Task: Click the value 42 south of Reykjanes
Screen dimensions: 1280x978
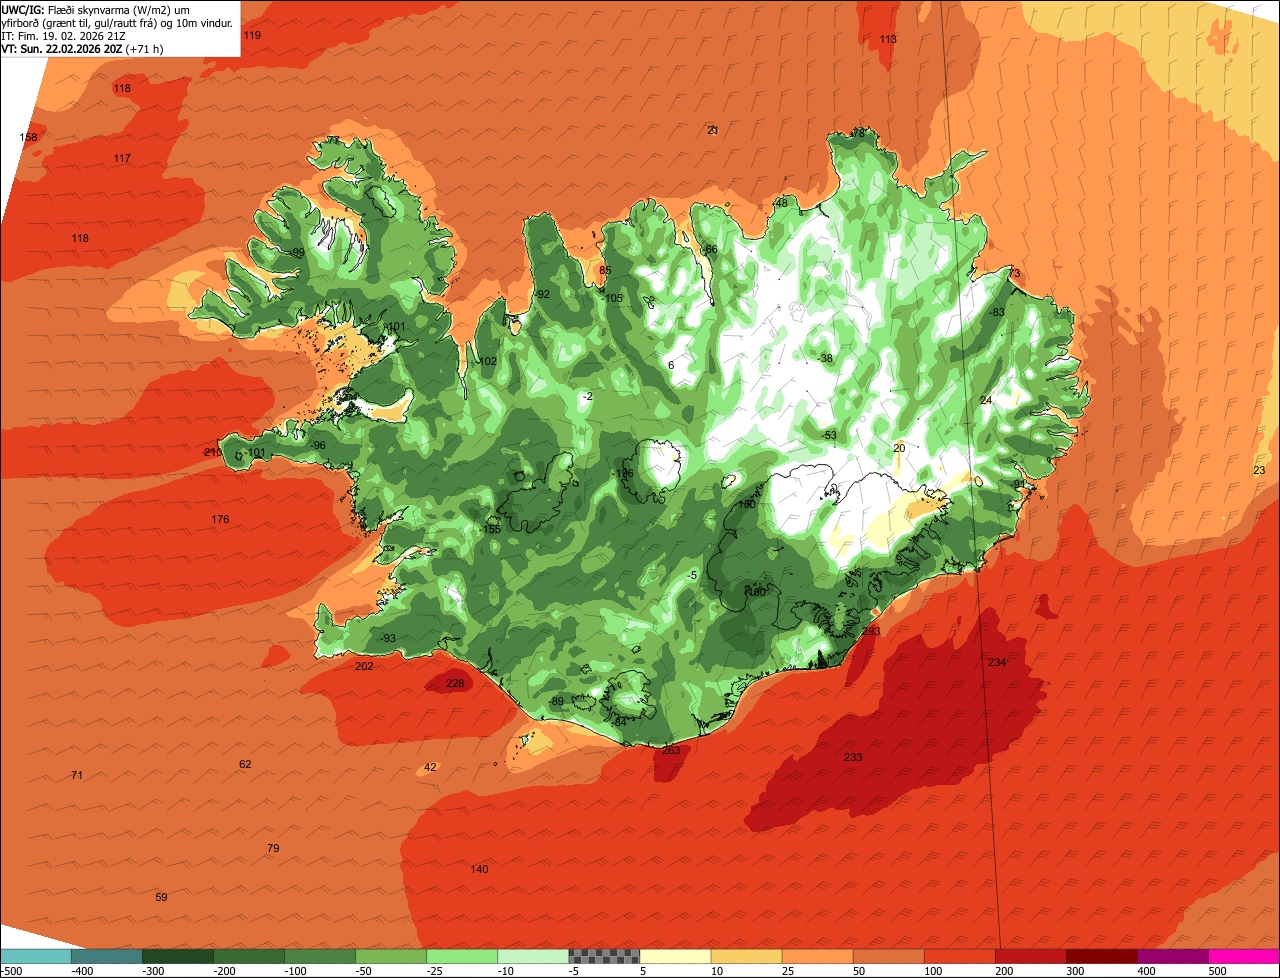Action: pyautogui.click(x=430, y=767)
